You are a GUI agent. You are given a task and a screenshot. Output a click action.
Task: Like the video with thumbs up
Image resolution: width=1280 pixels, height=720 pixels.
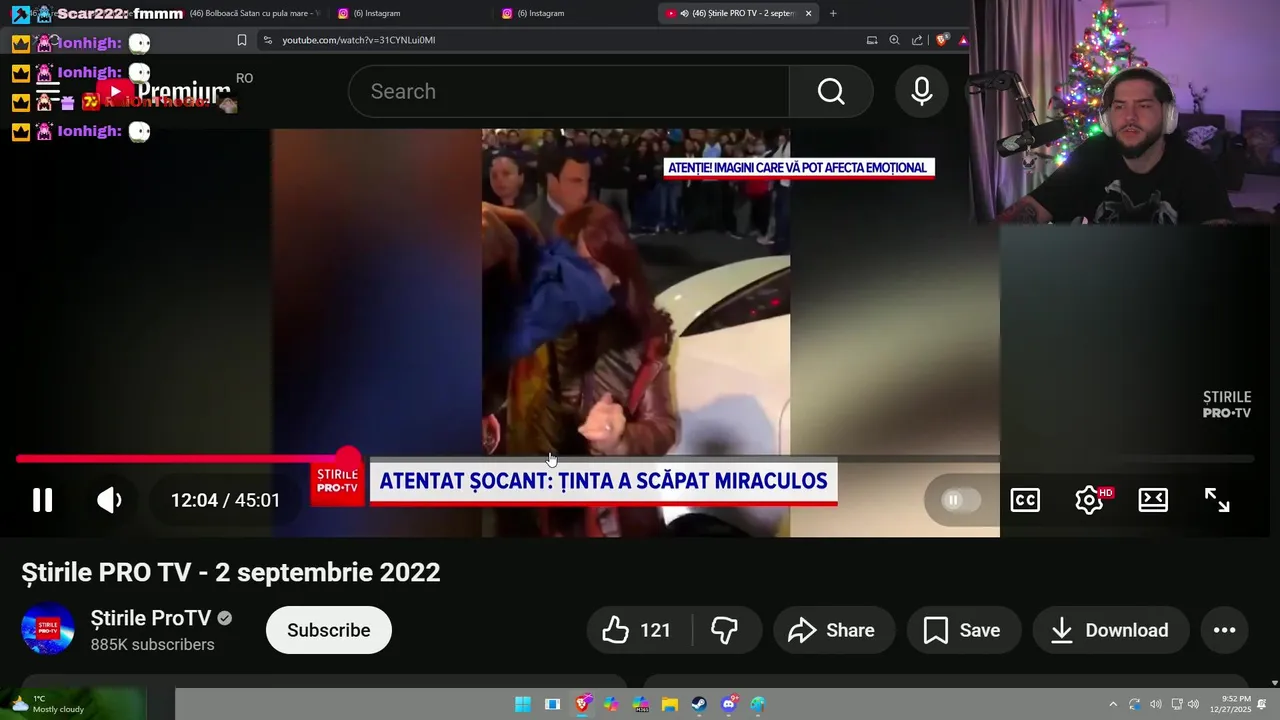637,630
